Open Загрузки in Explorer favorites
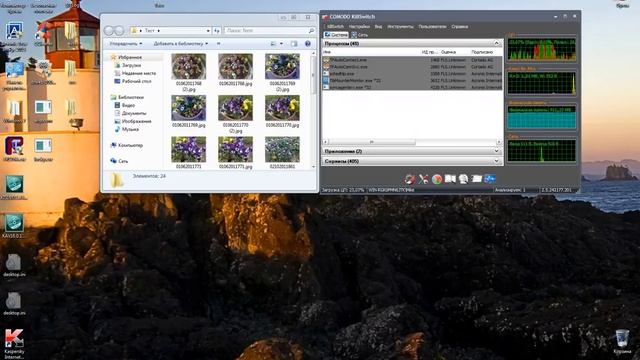This screenshot has width=640, height=360. [x=128, y=65]
